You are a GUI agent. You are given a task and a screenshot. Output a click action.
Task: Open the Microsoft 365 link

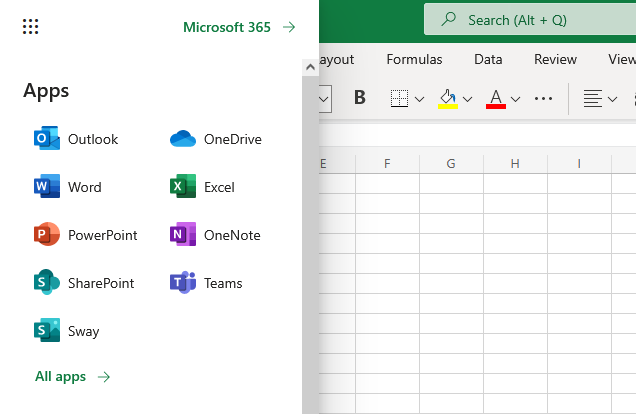point(239,27)
